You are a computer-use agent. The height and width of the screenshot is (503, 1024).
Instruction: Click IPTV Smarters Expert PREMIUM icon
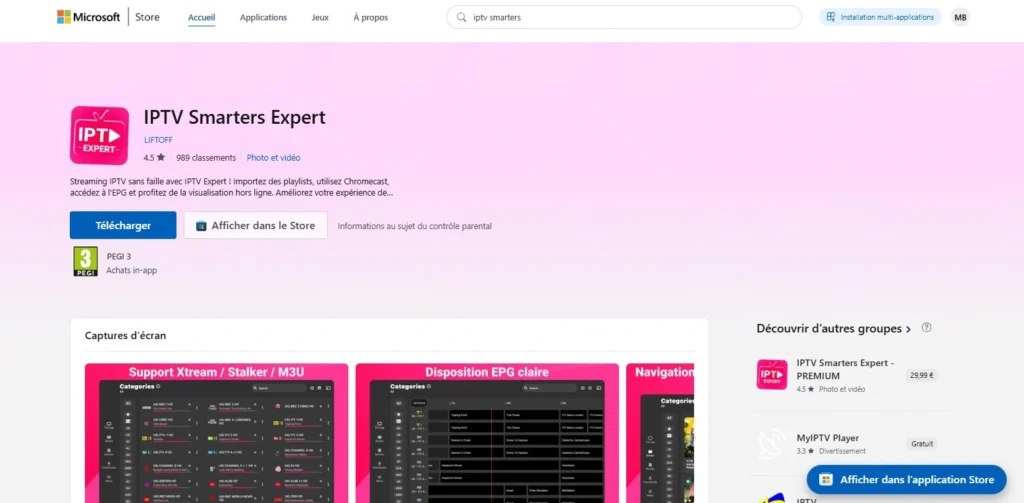point(772,374)
